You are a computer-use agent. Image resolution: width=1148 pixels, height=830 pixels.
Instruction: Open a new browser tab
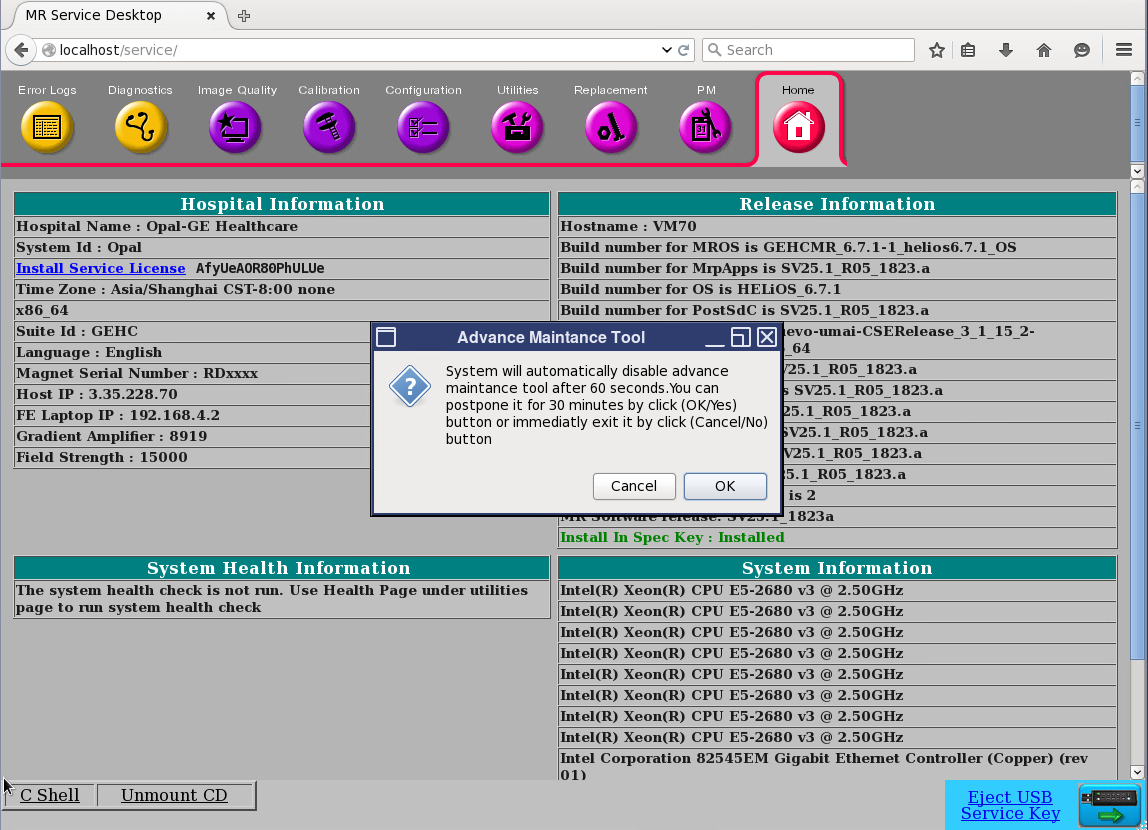pyautogui.click(x=244, y=15)
